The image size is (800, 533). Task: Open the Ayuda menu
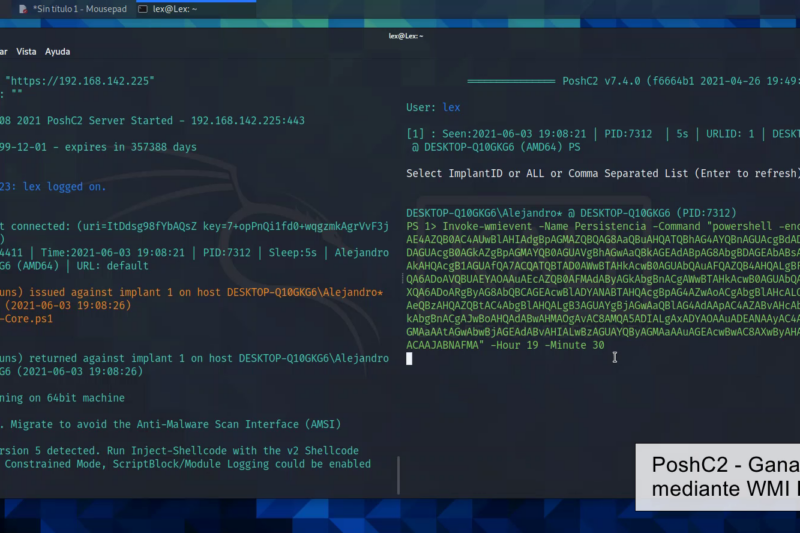tap(58, 52)
